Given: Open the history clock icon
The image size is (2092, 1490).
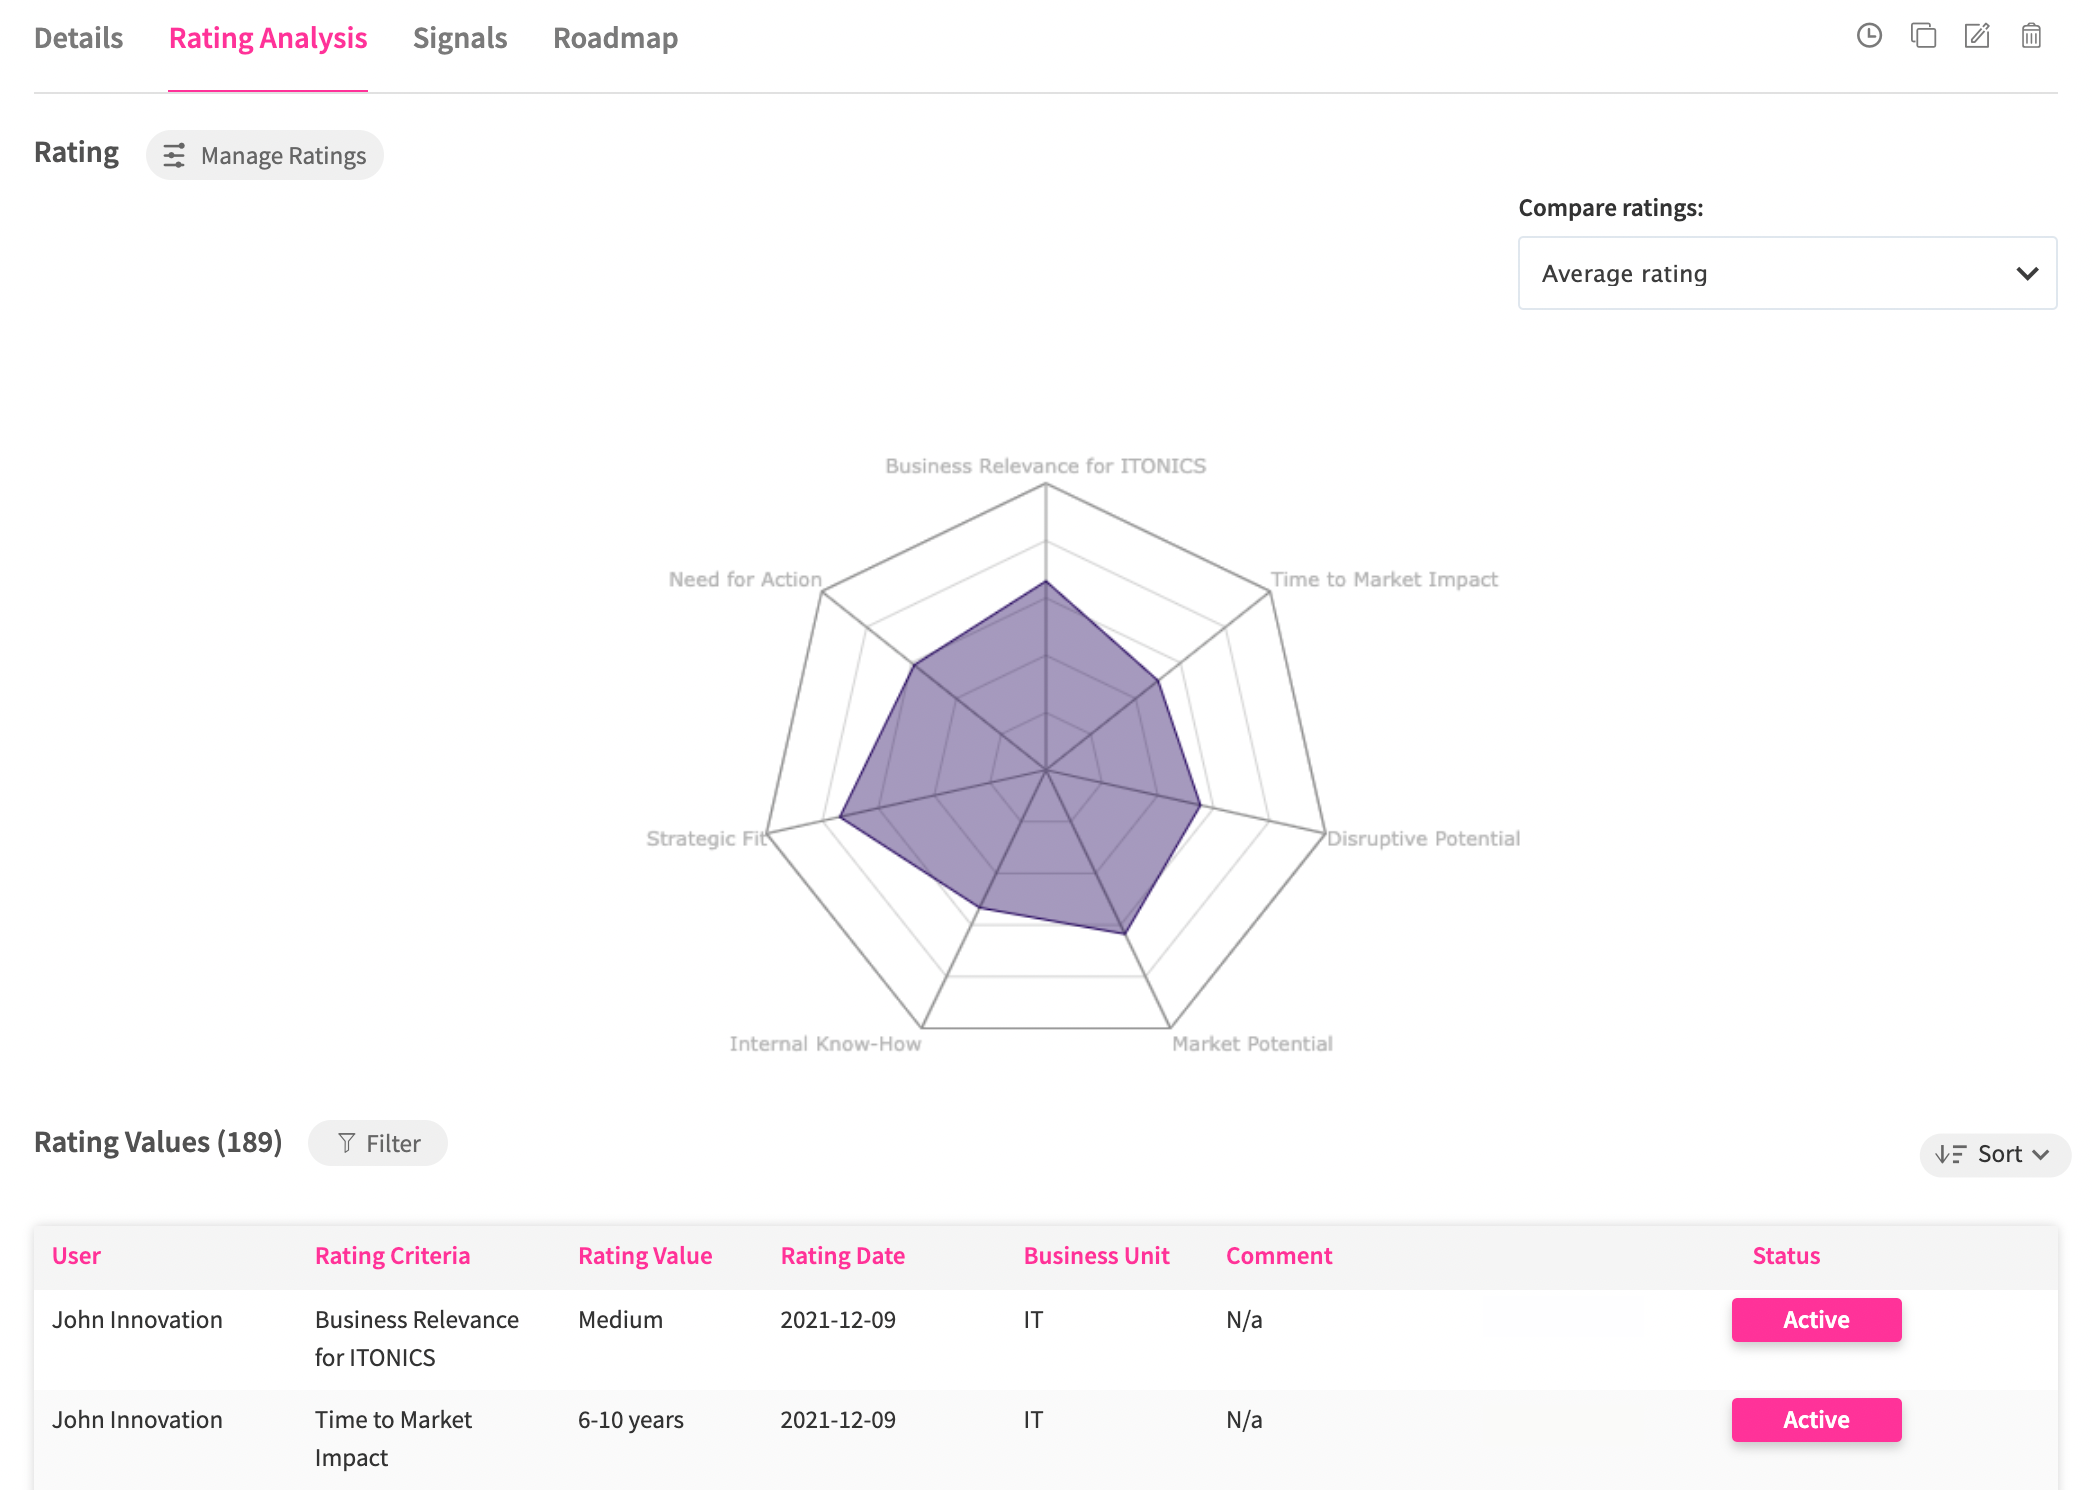Looking at the screenshot, I should tap(1868, 36).
